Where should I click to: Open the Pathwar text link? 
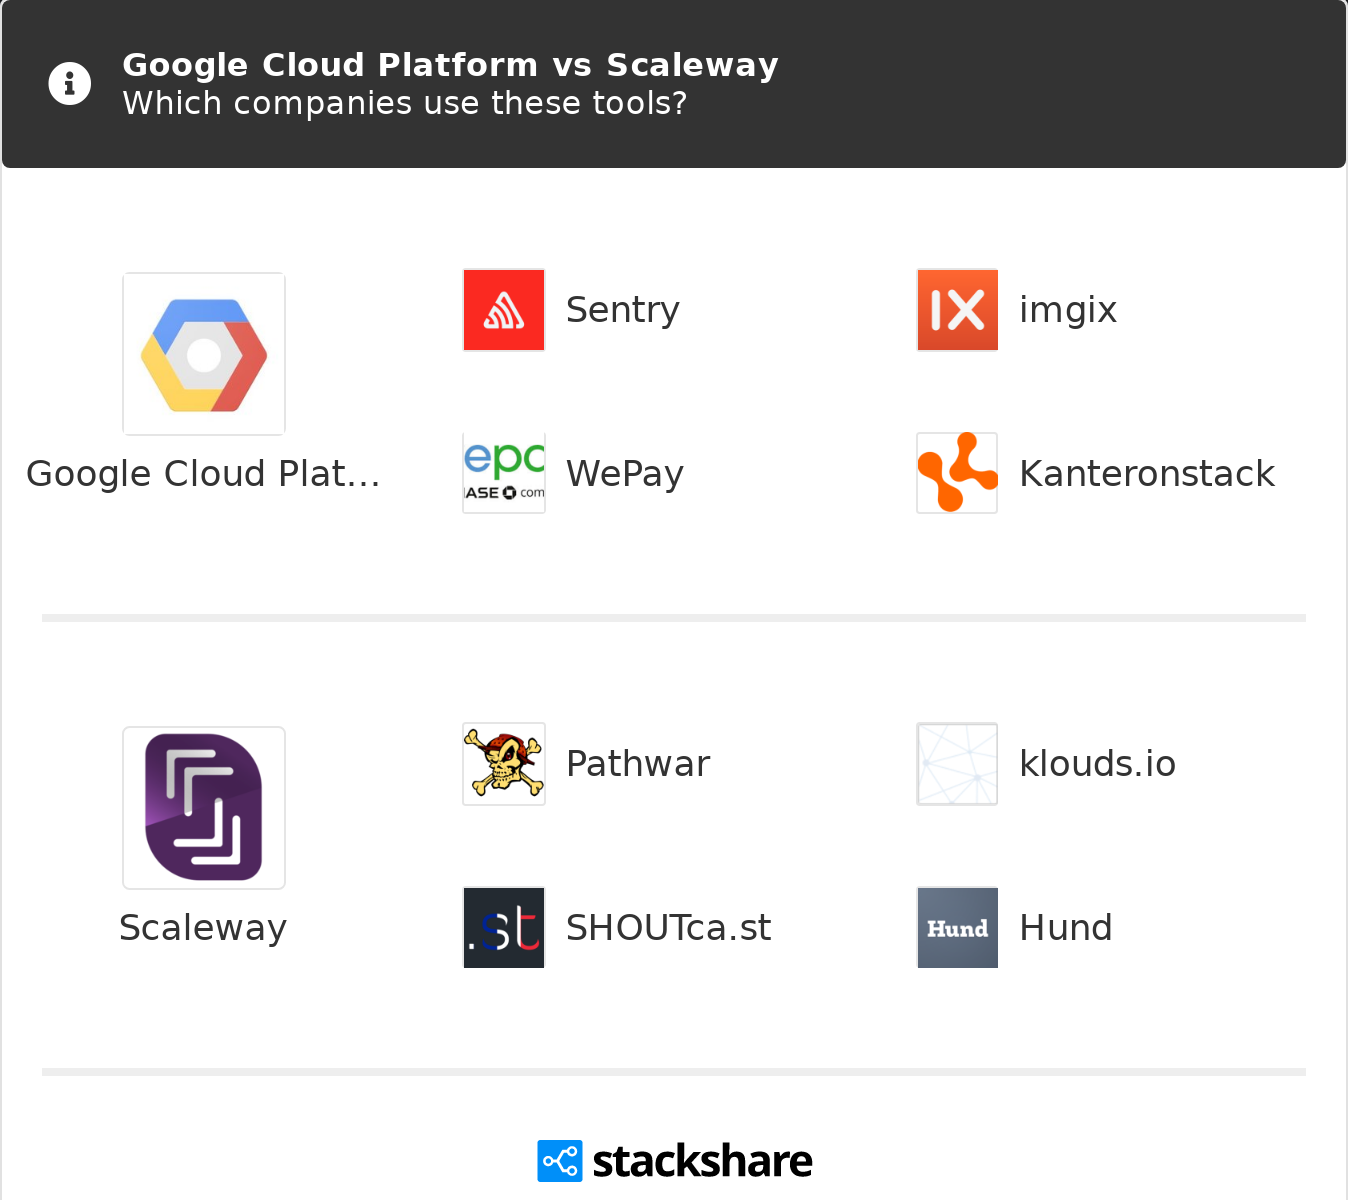click(x=637, y=764)
